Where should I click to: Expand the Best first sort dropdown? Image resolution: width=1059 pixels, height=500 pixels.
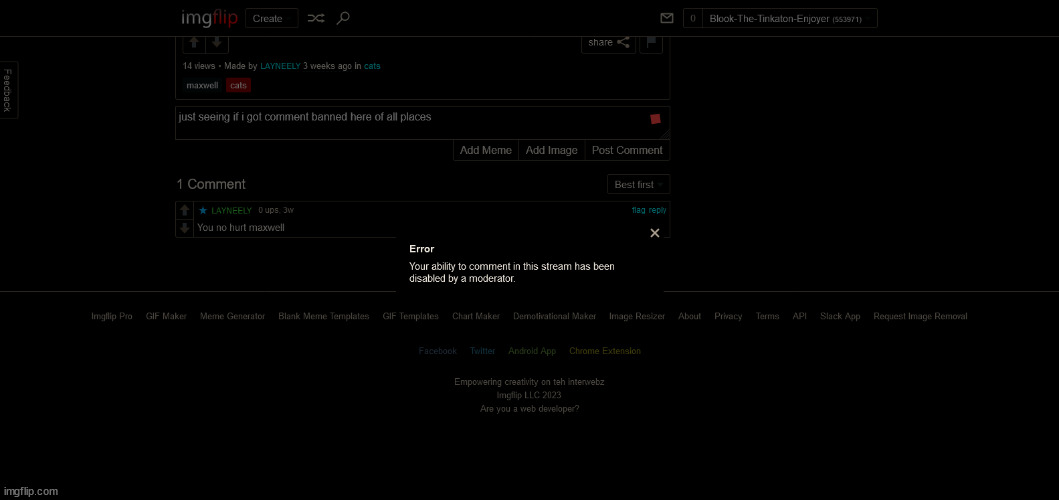[x=638, y=184]
